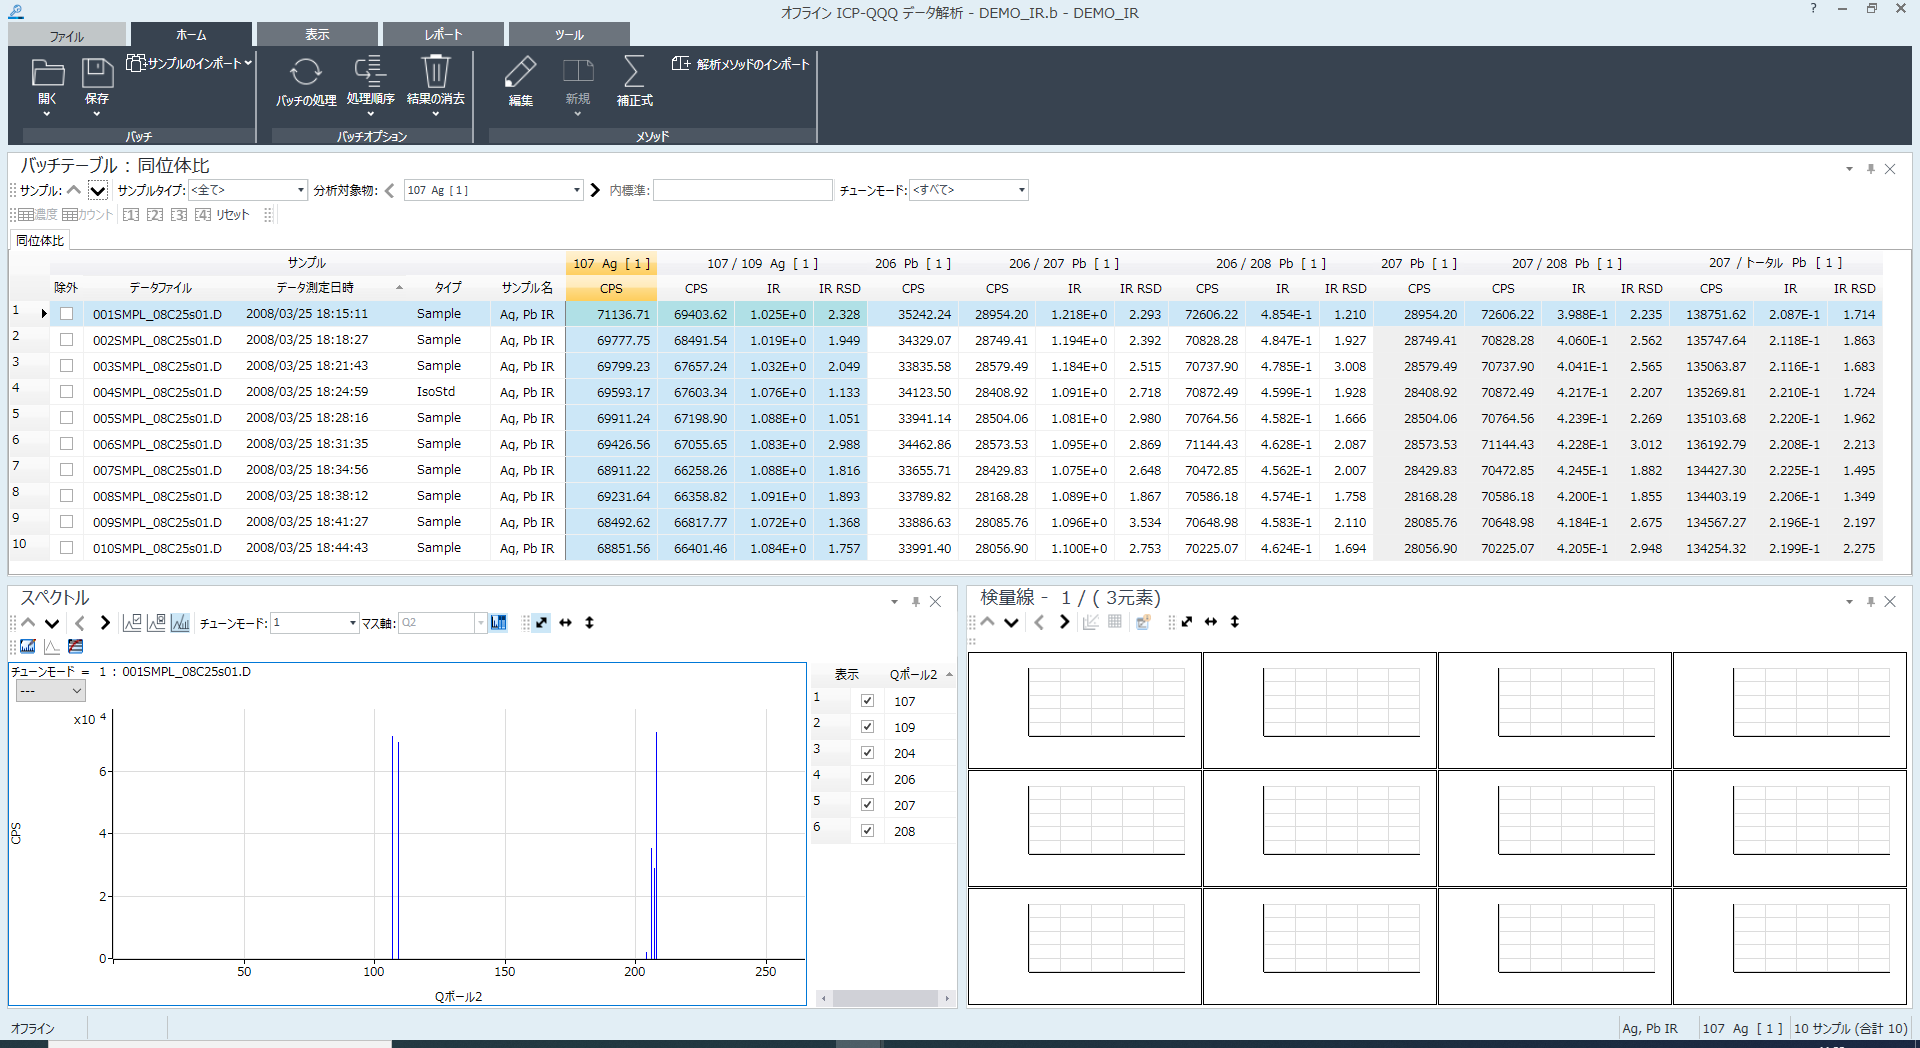This screenshot has width=1920, height=1048.
Task: Open a batch with the 開く folder icon
Action: click(x=47, y=74)
